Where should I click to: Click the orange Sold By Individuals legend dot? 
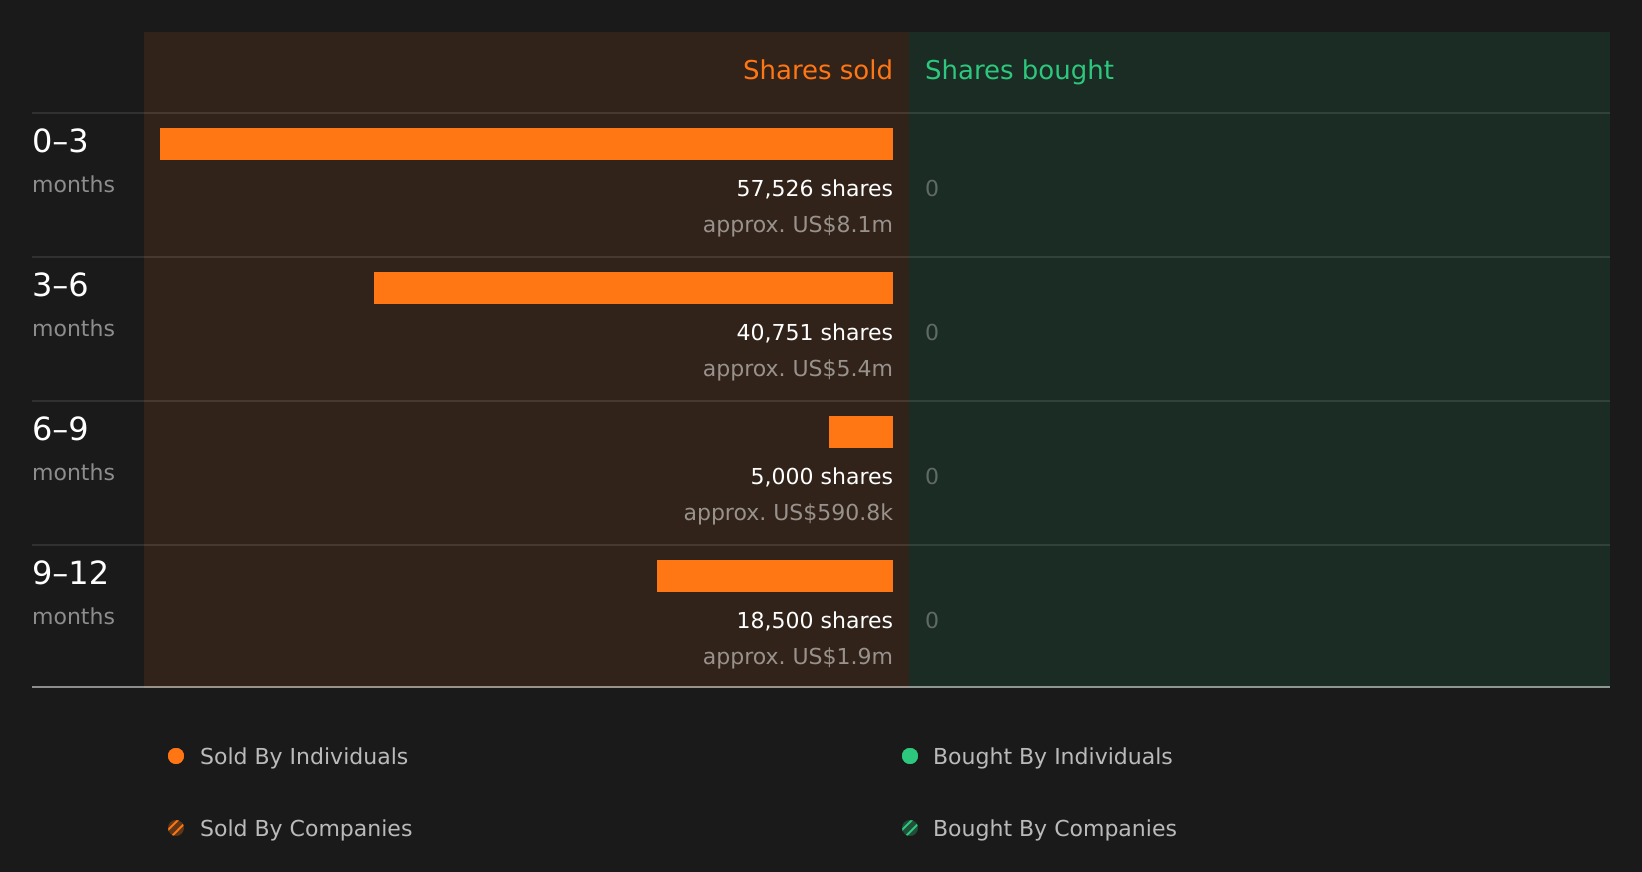point(176,756)
